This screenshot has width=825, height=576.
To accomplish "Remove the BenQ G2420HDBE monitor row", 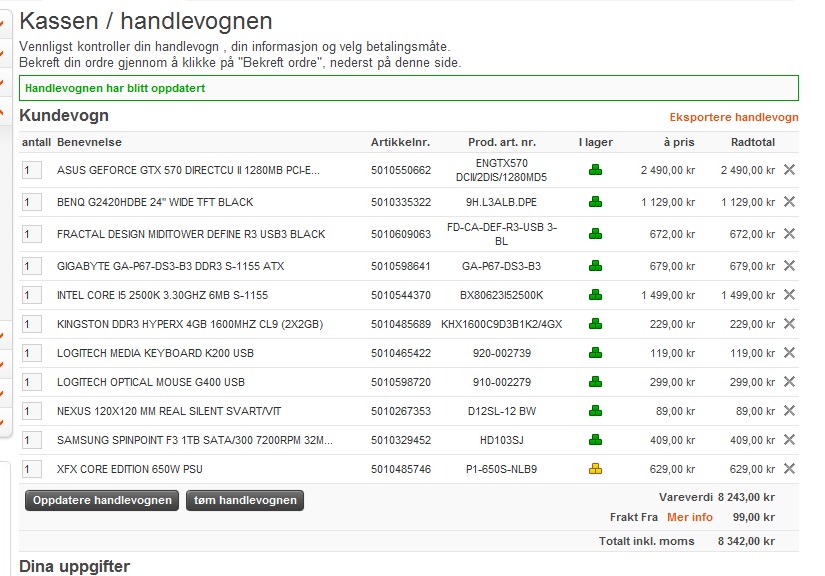I will (789, 201).
